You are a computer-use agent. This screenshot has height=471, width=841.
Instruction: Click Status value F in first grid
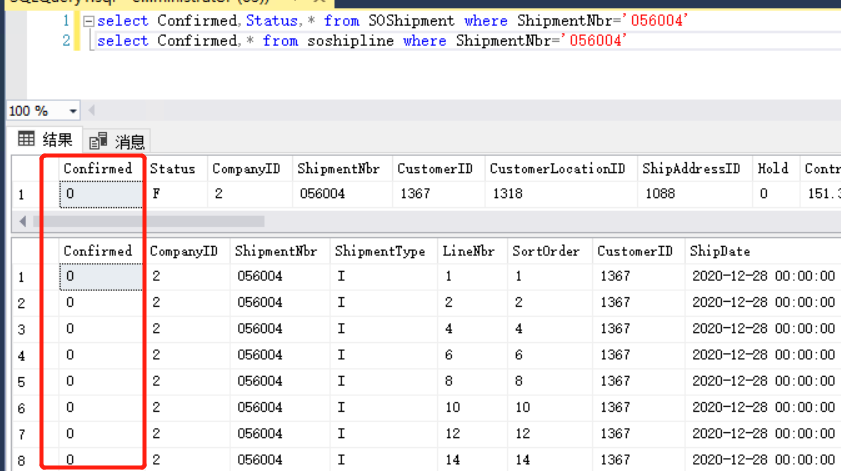point(156,194)
